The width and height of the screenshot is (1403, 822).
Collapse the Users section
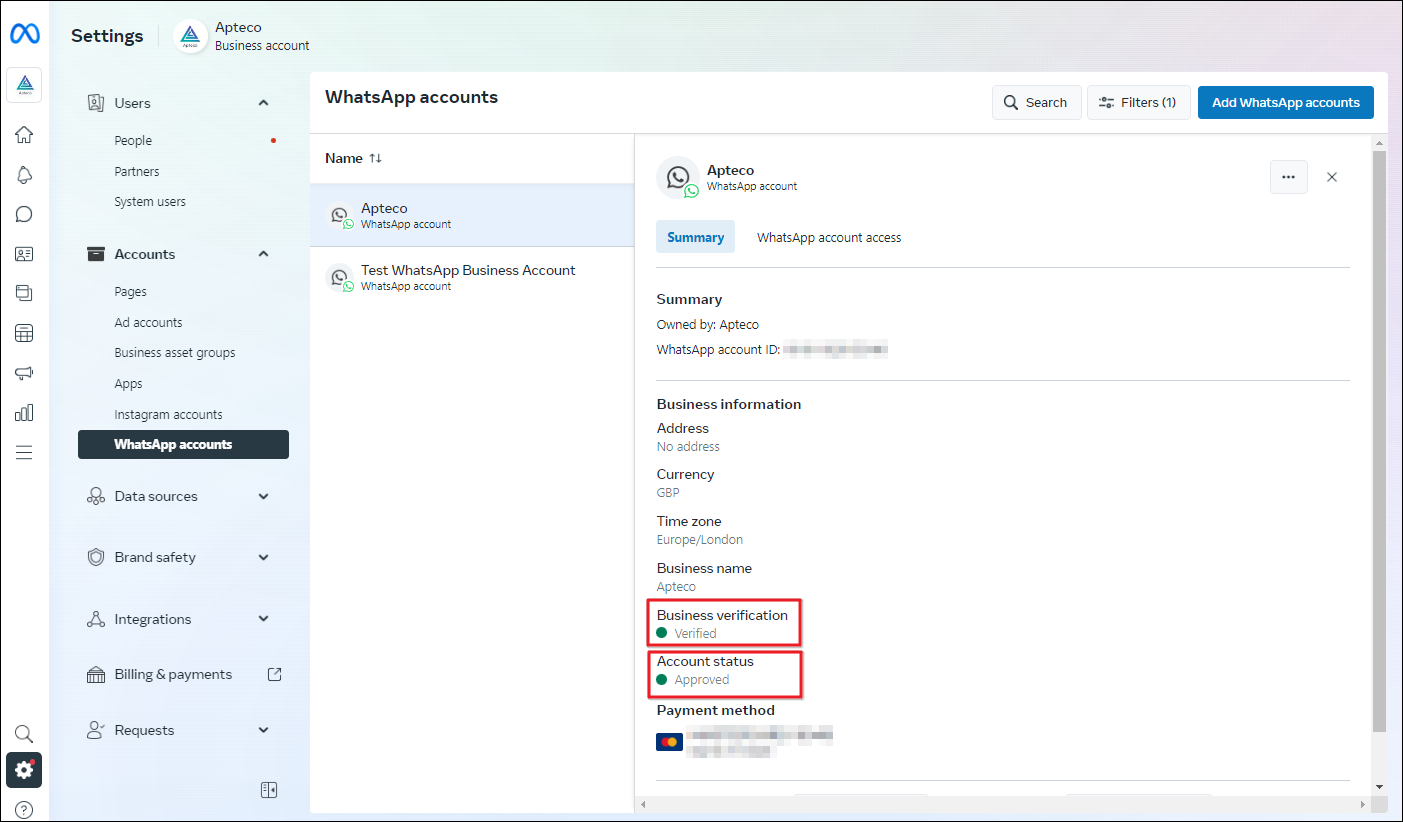[x=264, y=103]
